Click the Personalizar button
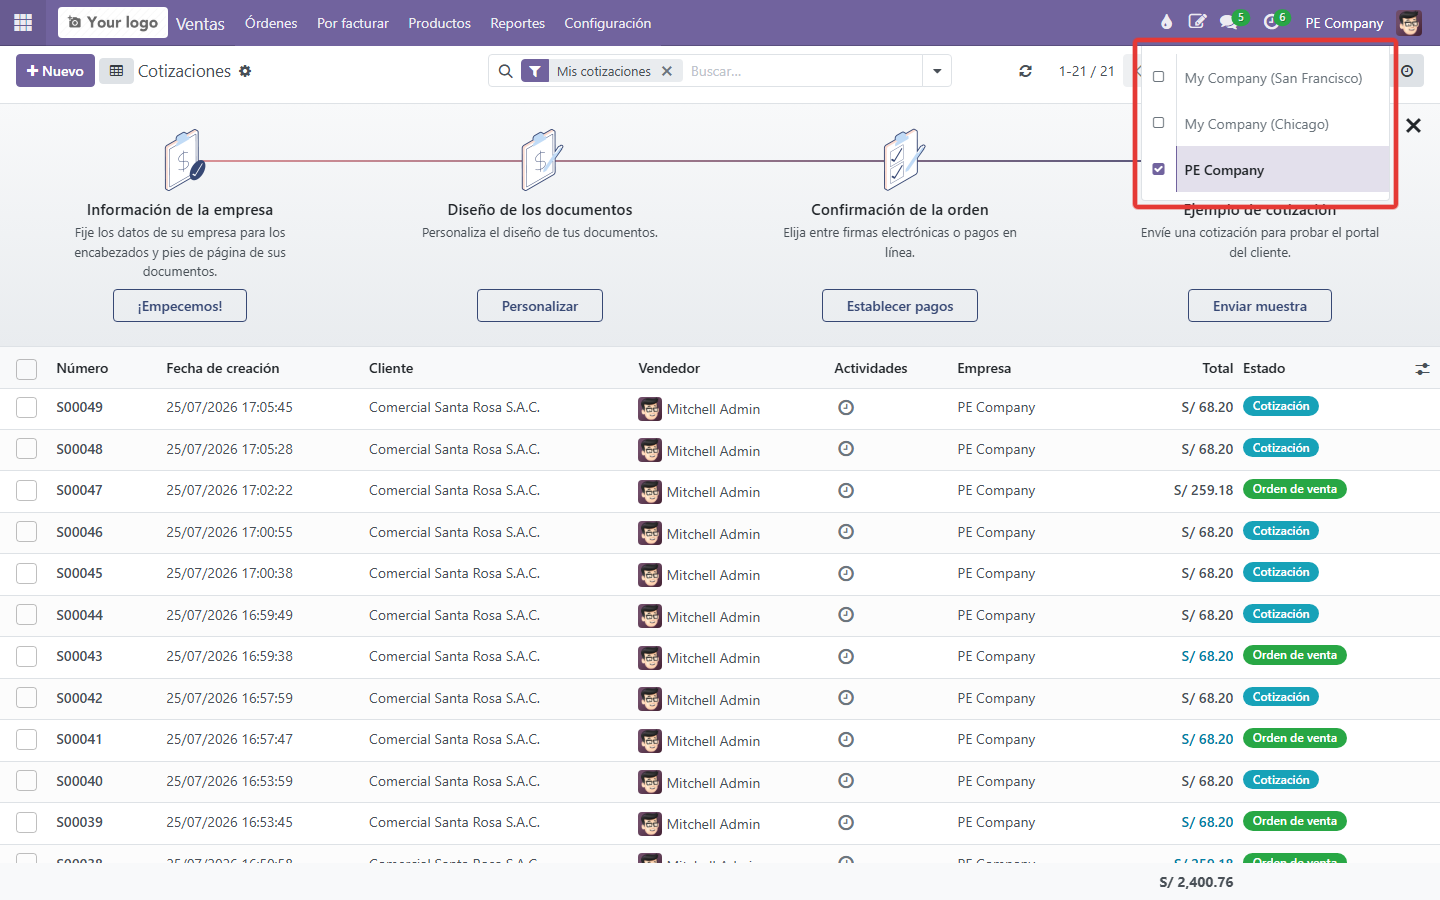This screenshot has height=900, width=1440. click(540, 306)
